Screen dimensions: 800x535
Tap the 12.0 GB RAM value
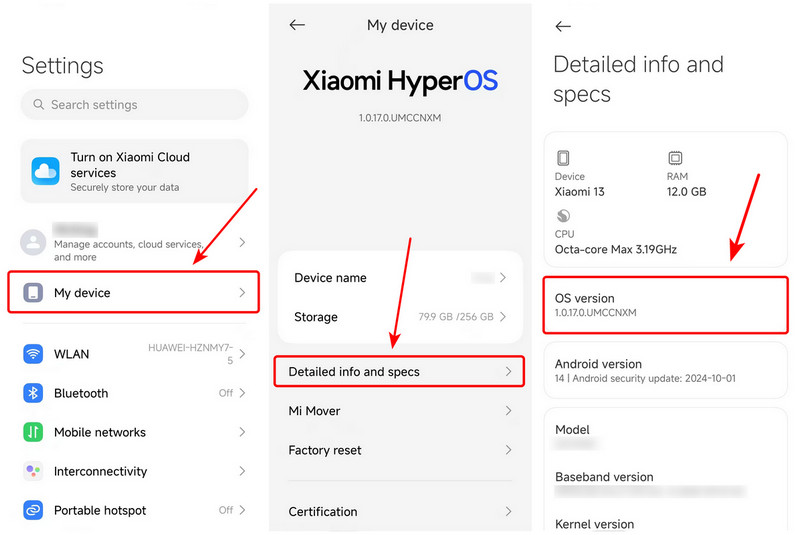[686, 192]
